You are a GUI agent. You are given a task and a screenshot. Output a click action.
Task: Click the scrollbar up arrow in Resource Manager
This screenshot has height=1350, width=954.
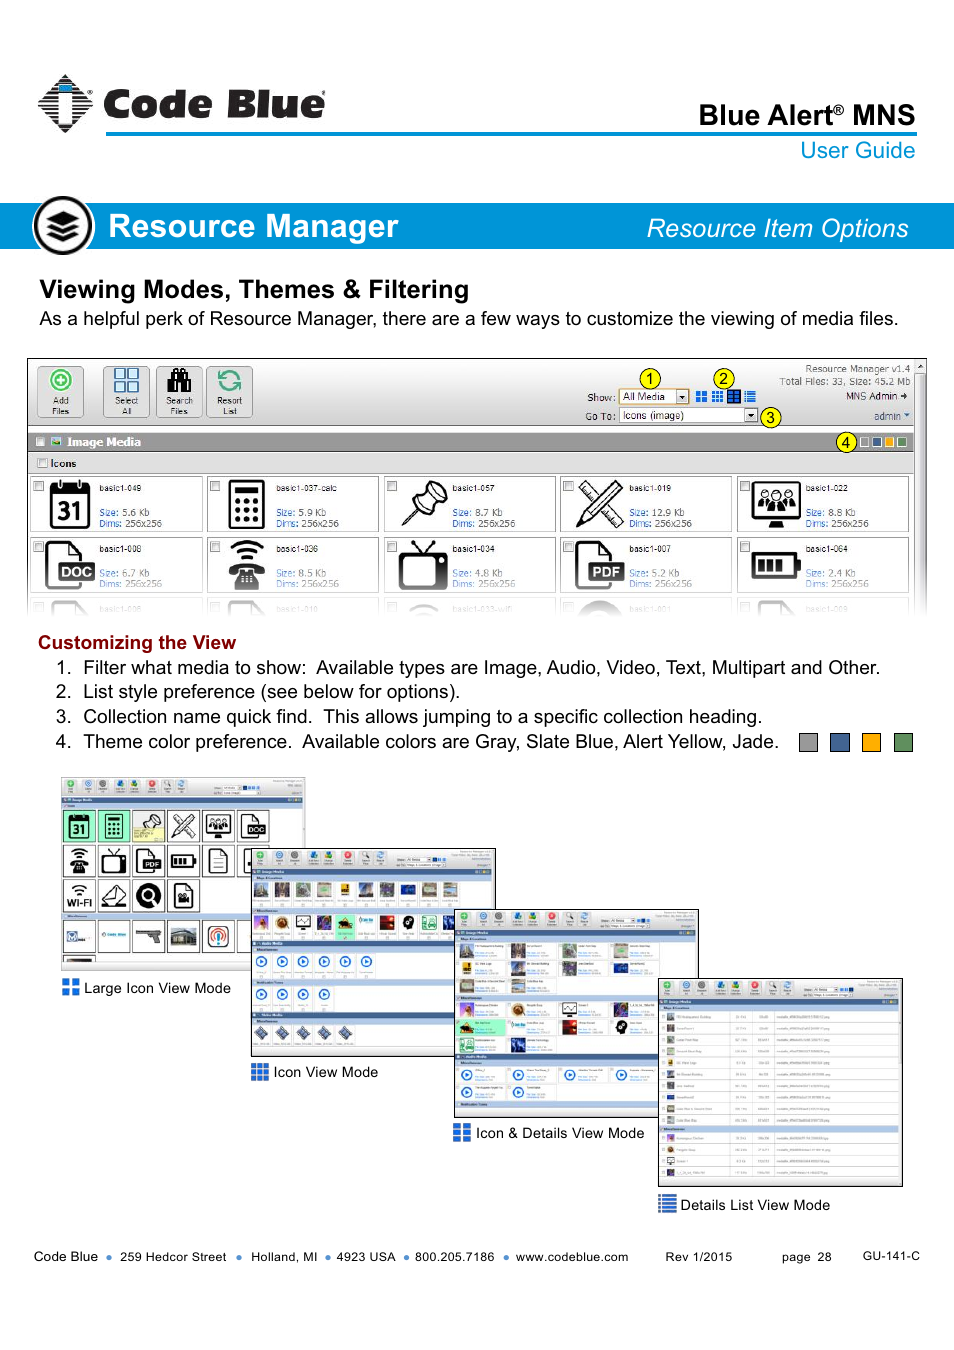tap(921, 367)
